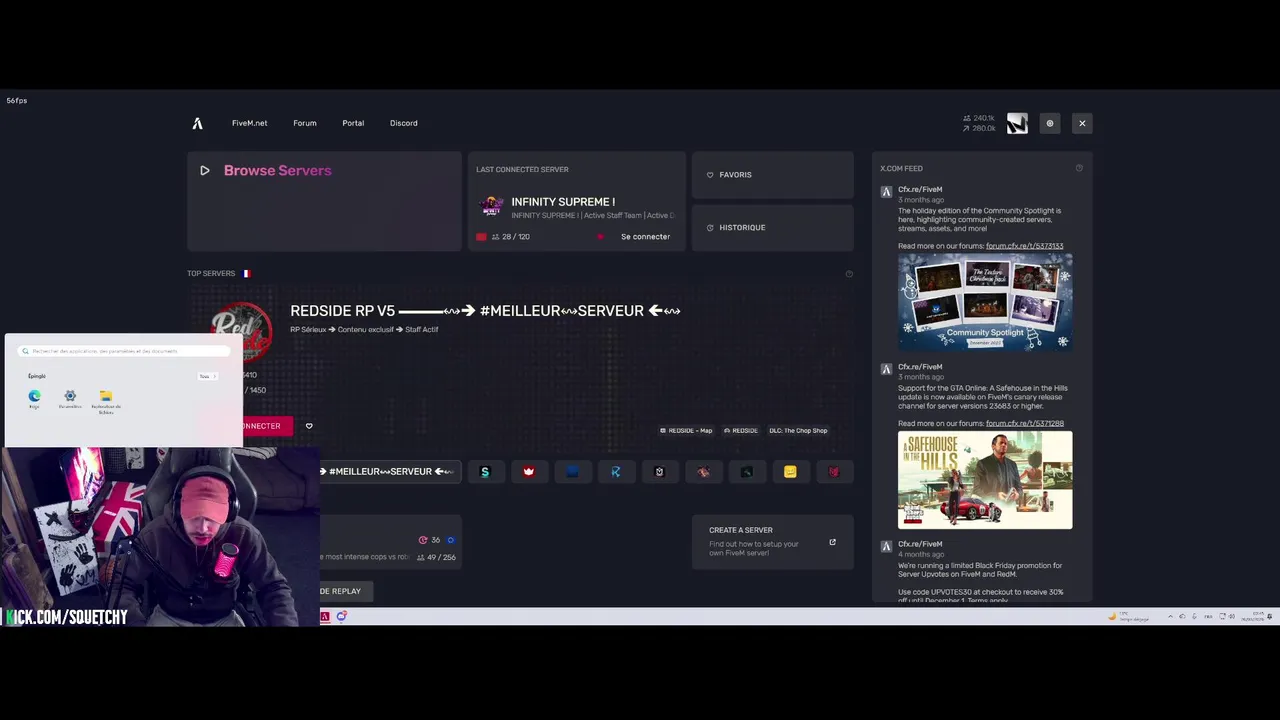Screen dimensions: 1280x720
Task: Click the first Cfx.re/FiveM post author
Action: tap(920, 190)
